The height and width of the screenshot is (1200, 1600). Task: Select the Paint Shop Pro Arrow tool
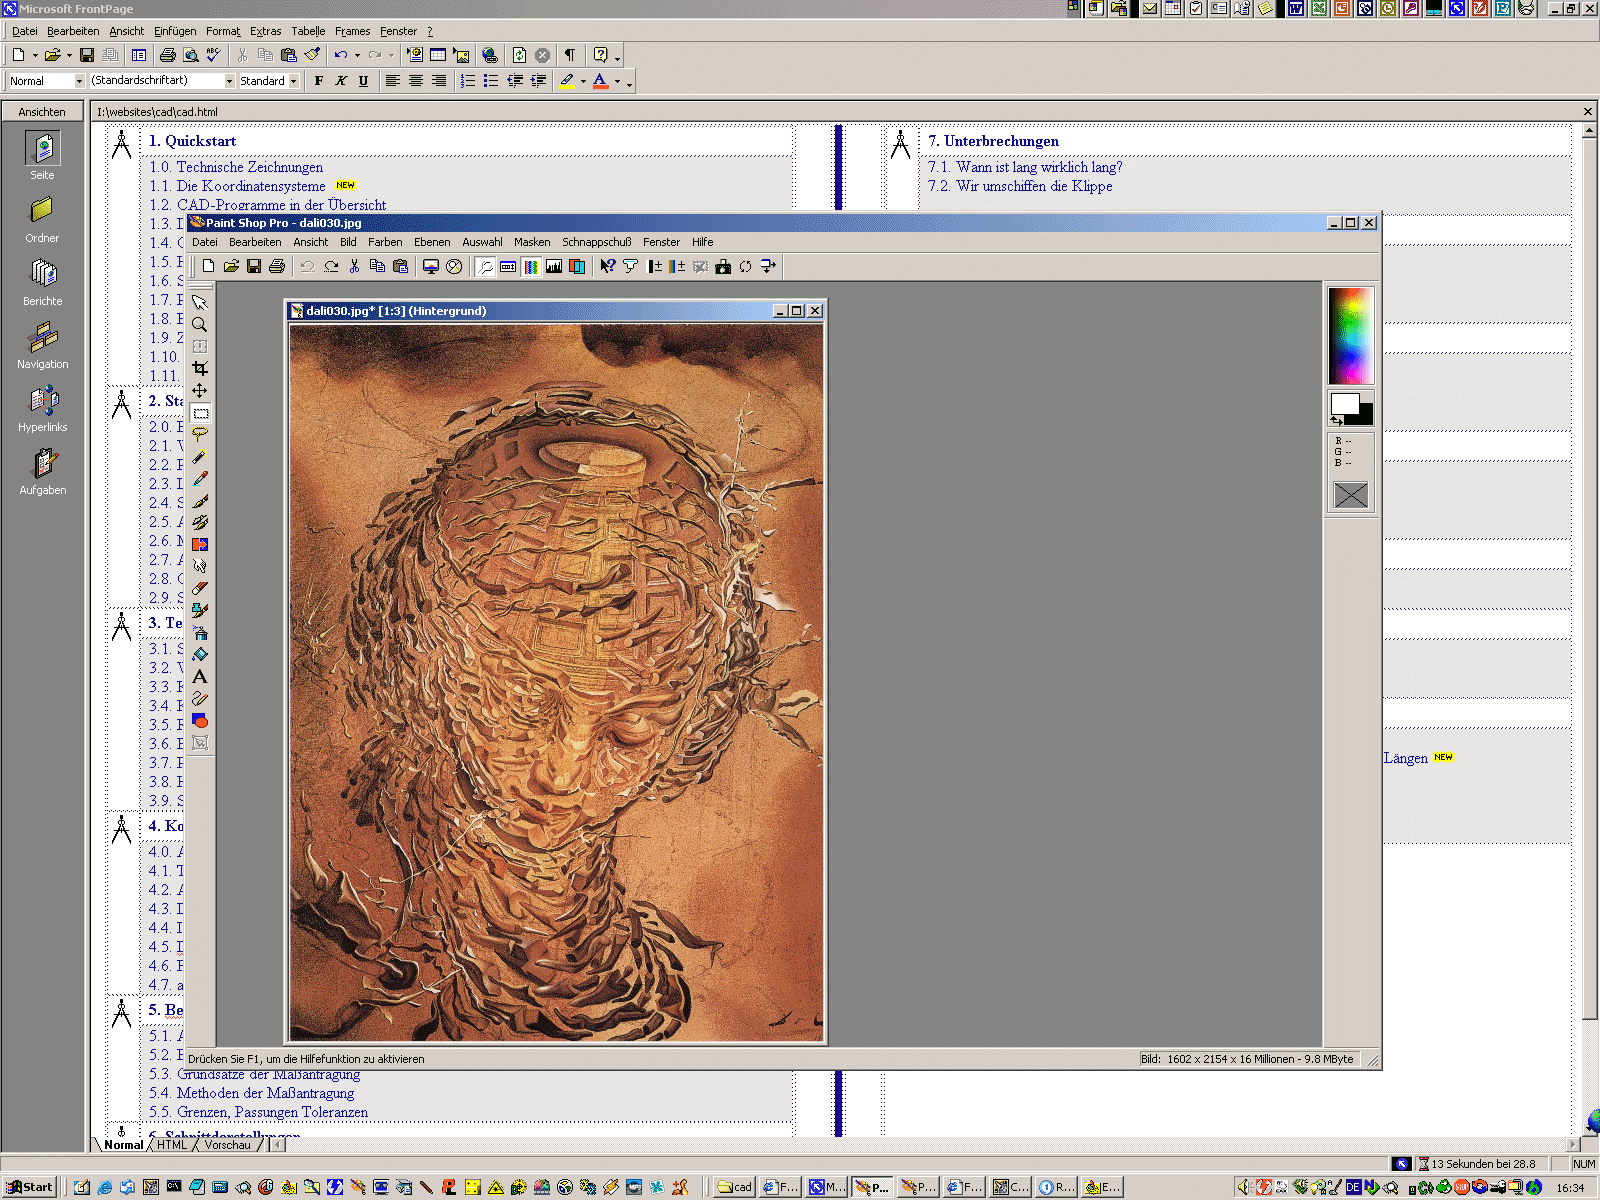click(x=200, y=302)
